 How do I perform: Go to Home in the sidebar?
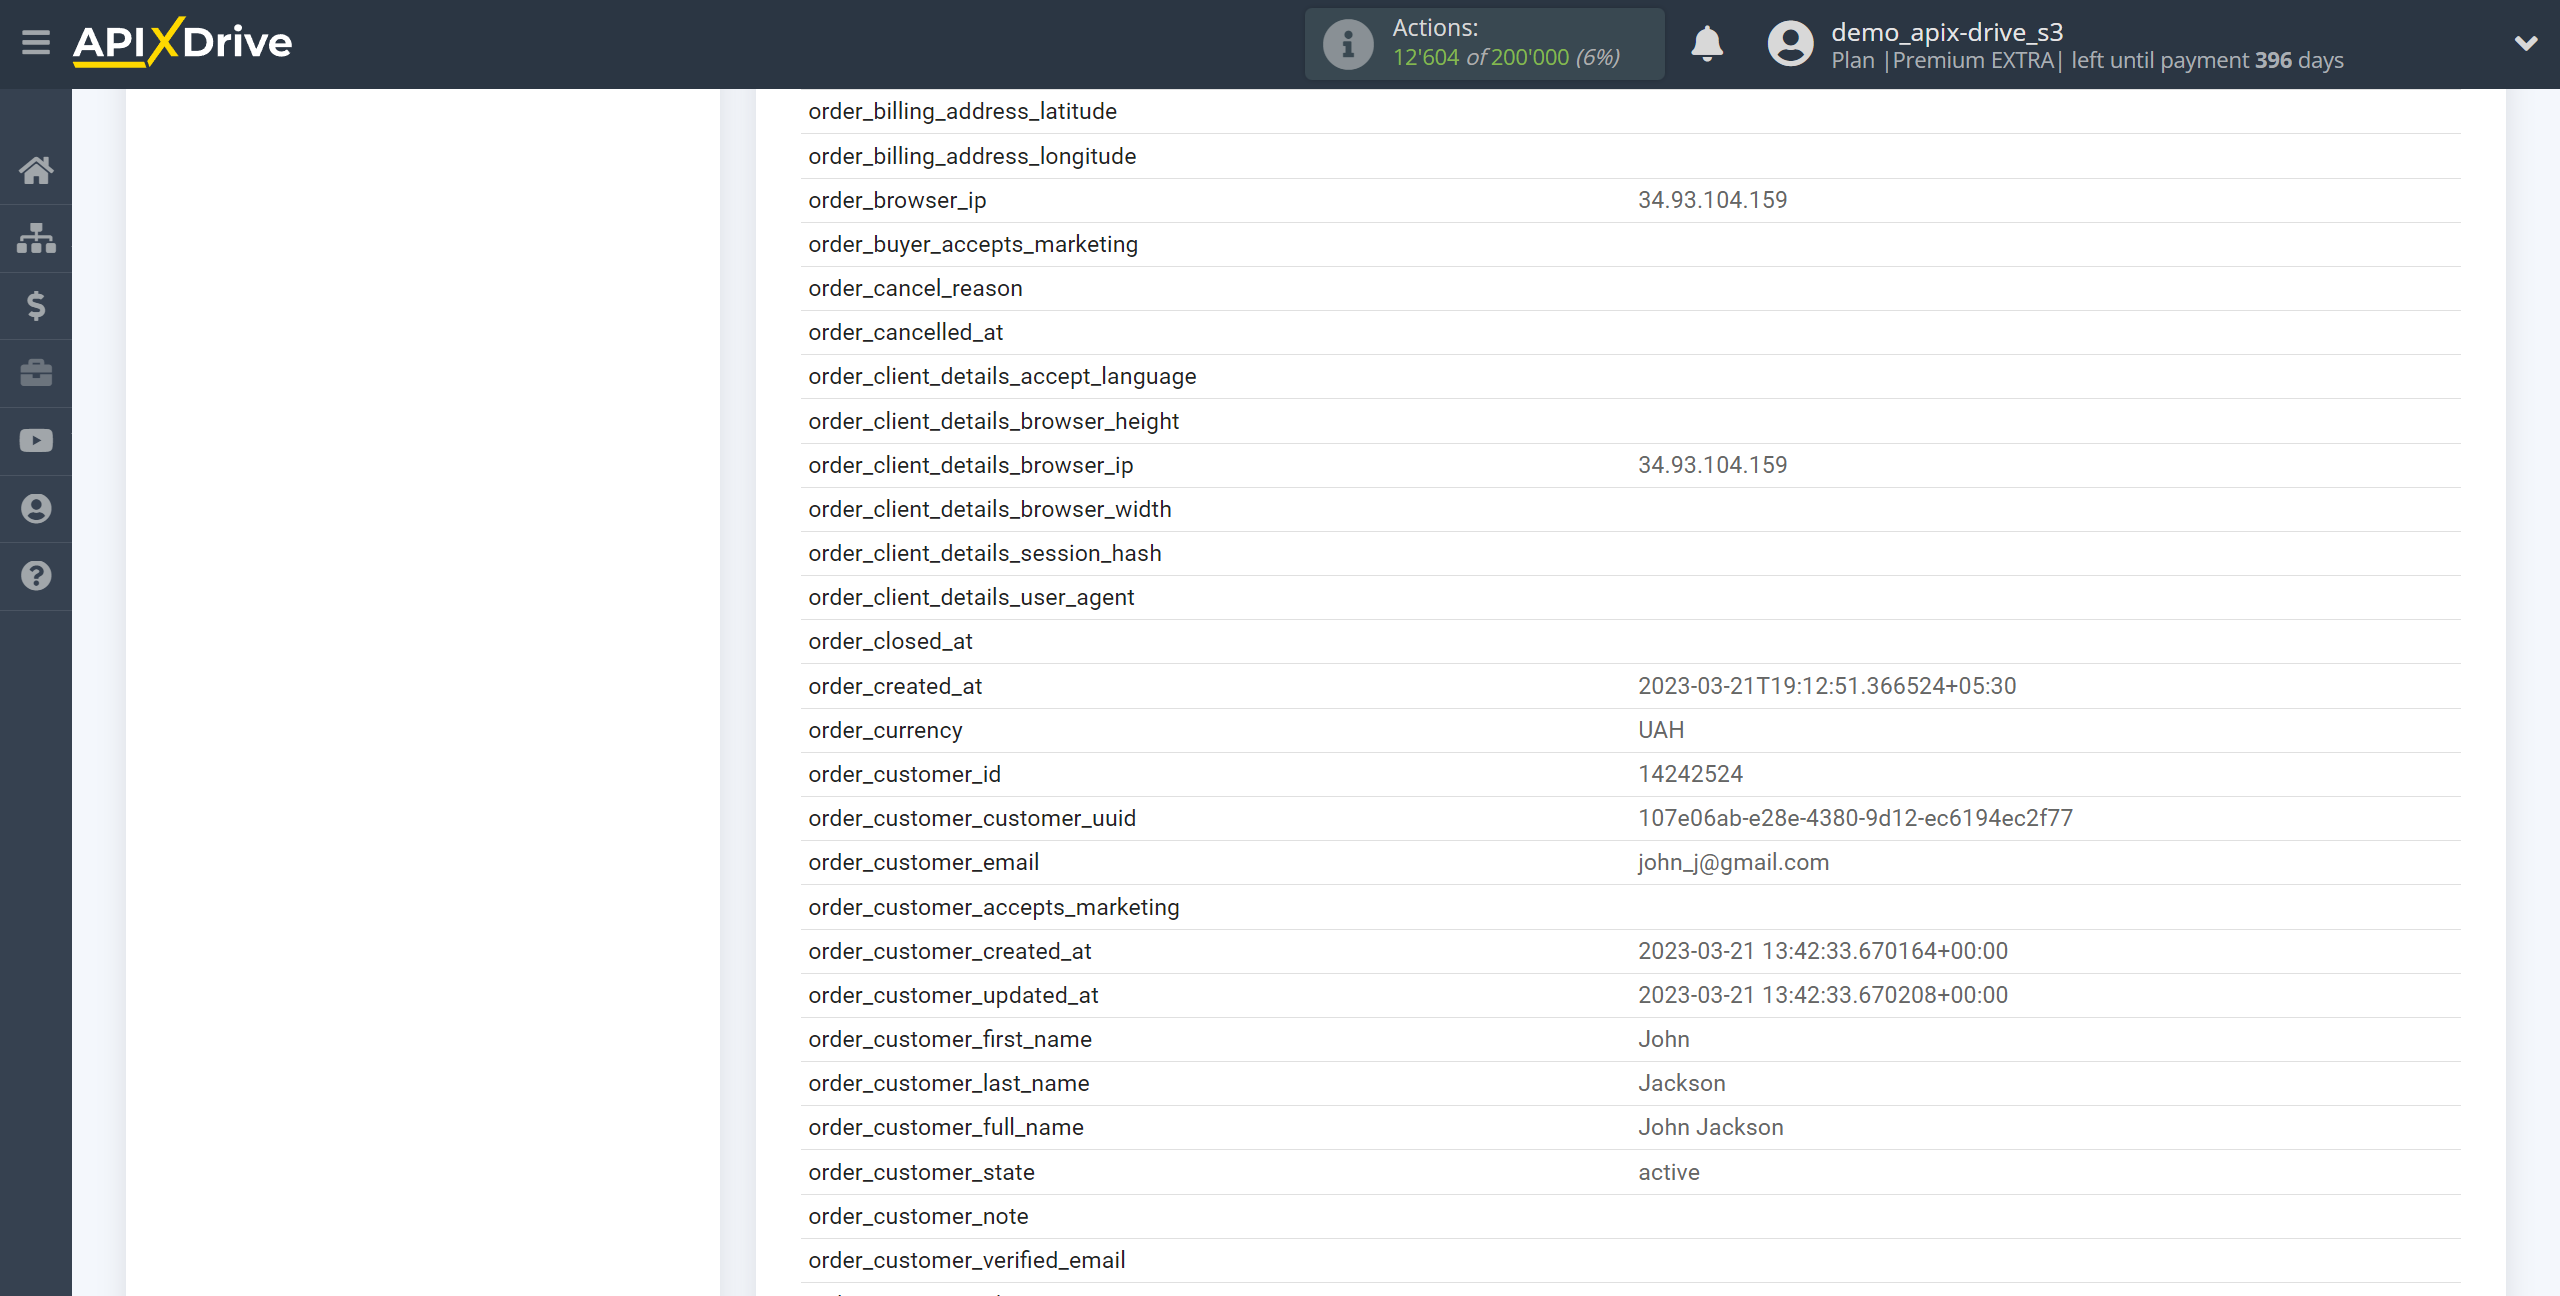click(x=36, y=170)
